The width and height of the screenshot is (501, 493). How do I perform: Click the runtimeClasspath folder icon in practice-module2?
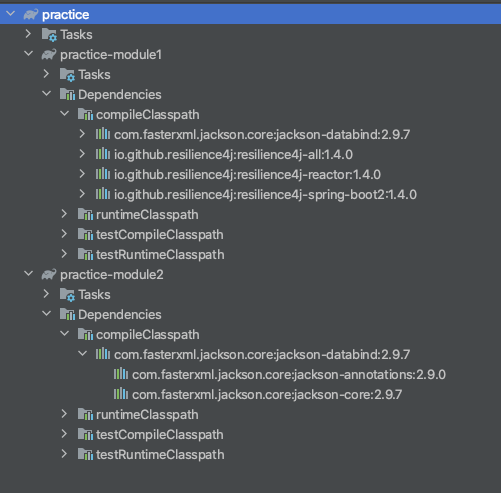[x=85, y=414]
